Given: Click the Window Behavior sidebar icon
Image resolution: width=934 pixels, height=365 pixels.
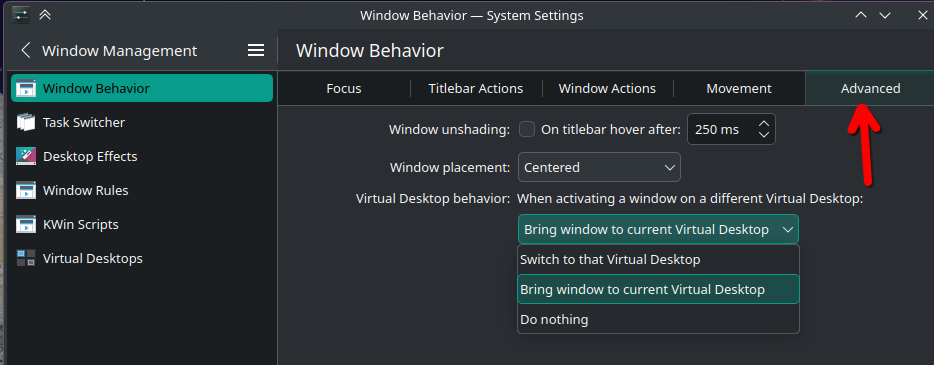Looking at the screenshot, I should [26, 89].
